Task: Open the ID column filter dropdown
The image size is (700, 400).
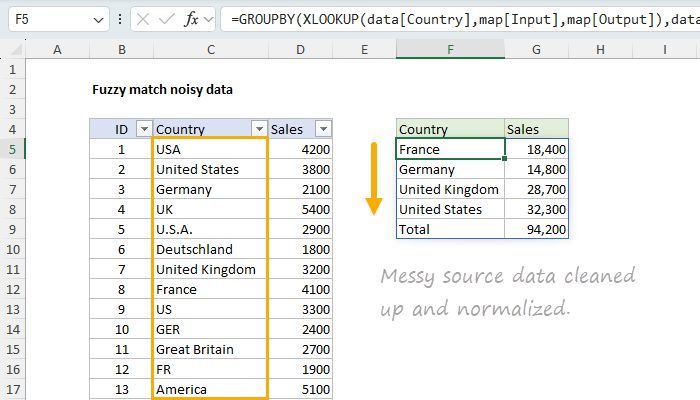Action: pos(144,129)
